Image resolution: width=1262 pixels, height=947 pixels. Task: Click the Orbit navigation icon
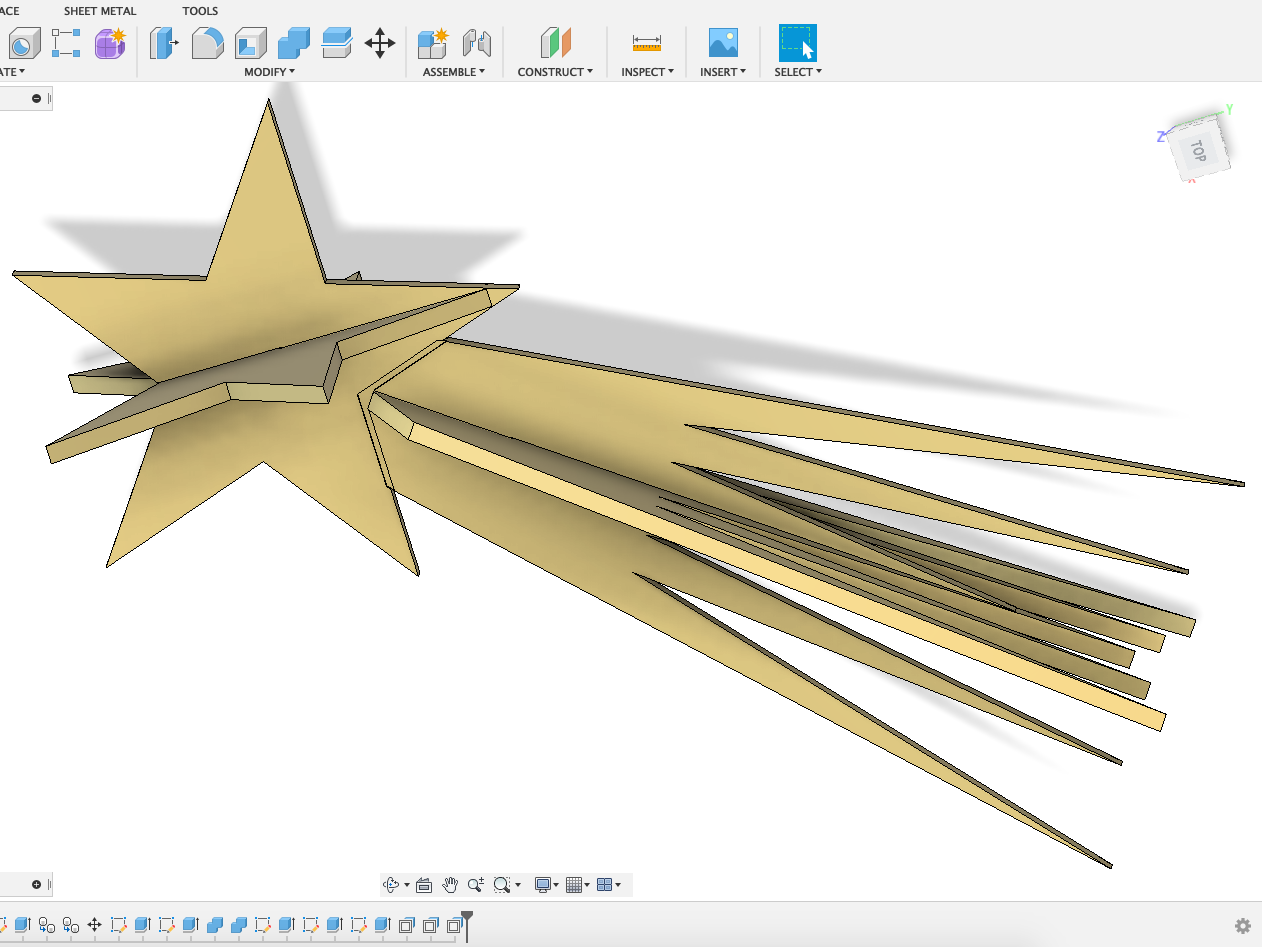pos(391,885)
